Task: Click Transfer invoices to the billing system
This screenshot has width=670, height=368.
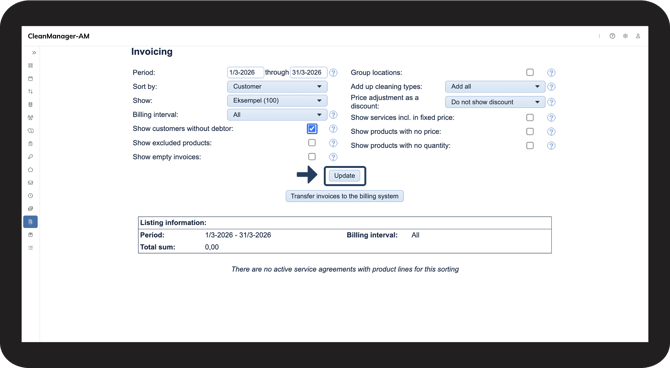Action: 344,196
